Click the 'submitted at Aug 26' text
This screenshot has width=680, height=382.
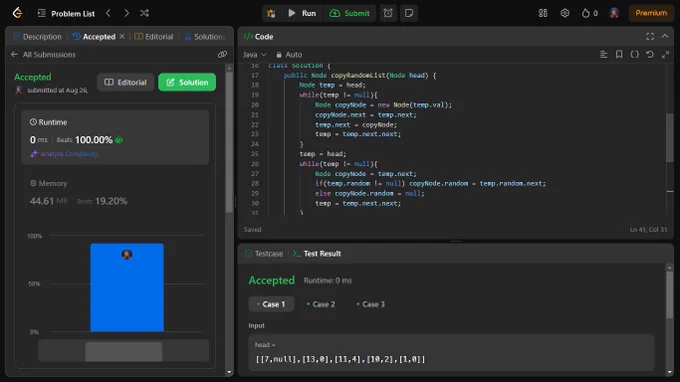(x=57, y=90)
